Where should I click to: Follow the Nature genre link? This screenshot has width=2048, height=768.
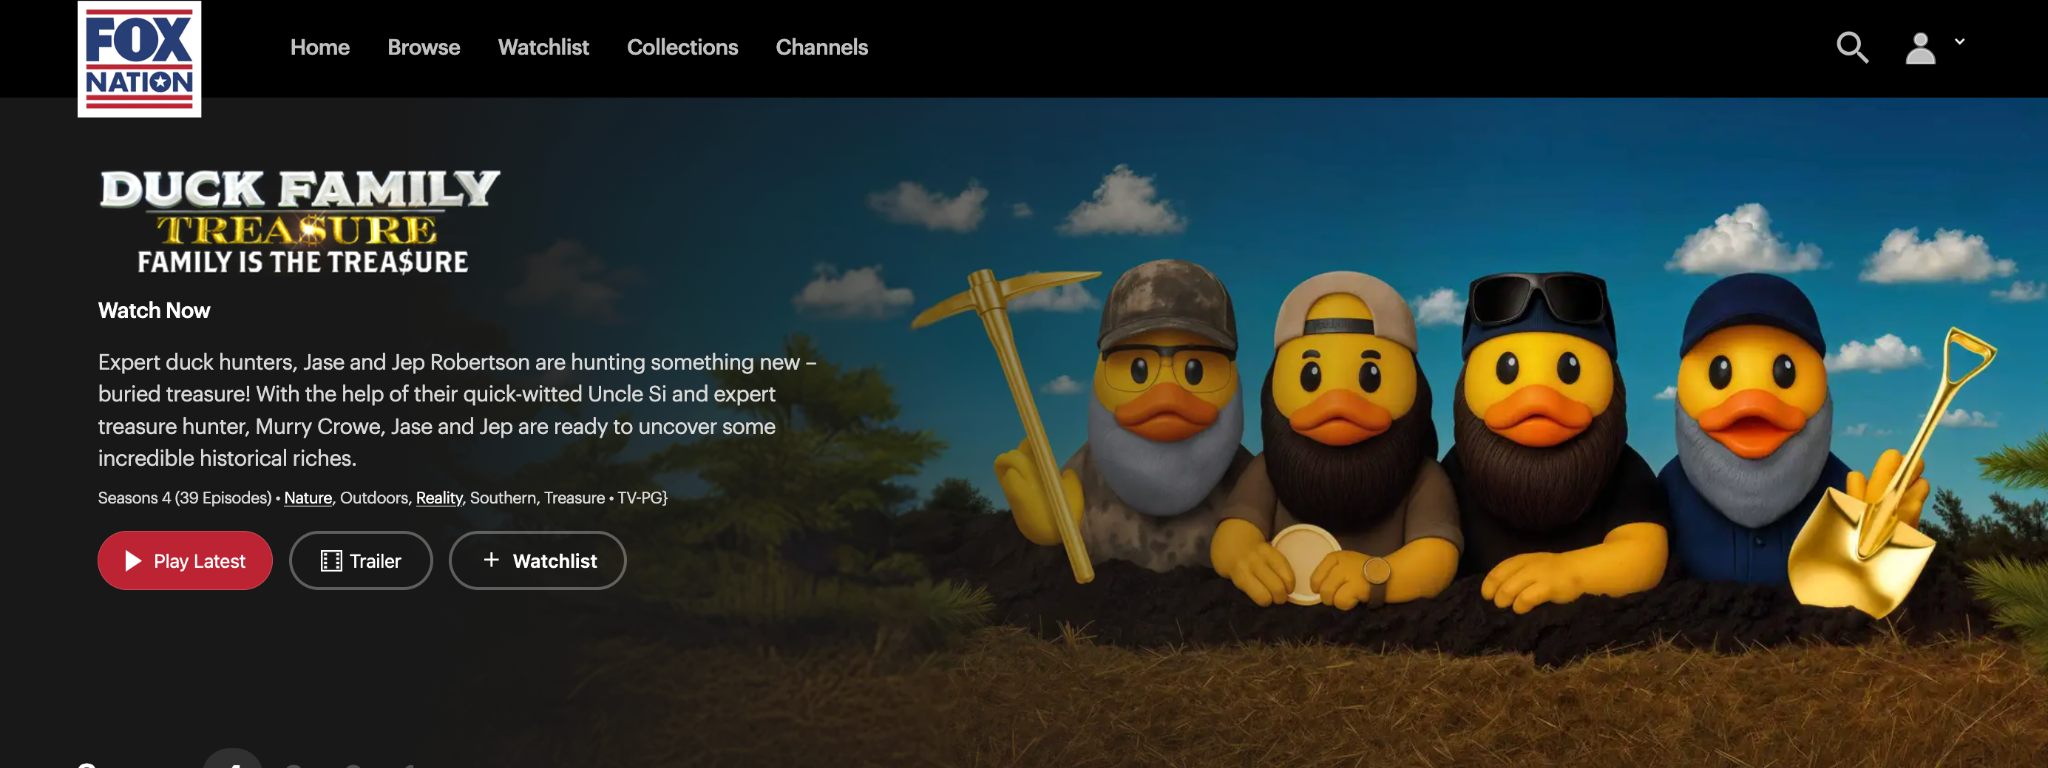[308, 498]
